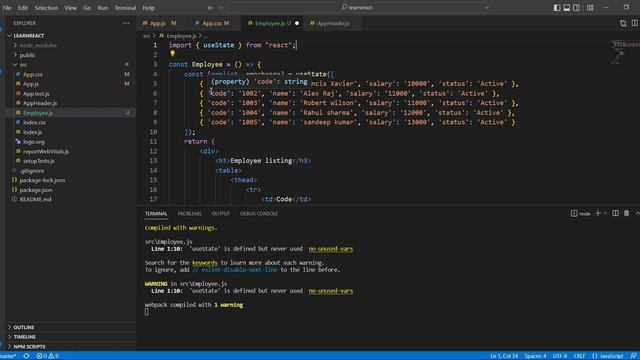Expand public folder
The height and width of the screenshot is (360, 640).
[x=27, y=55]
